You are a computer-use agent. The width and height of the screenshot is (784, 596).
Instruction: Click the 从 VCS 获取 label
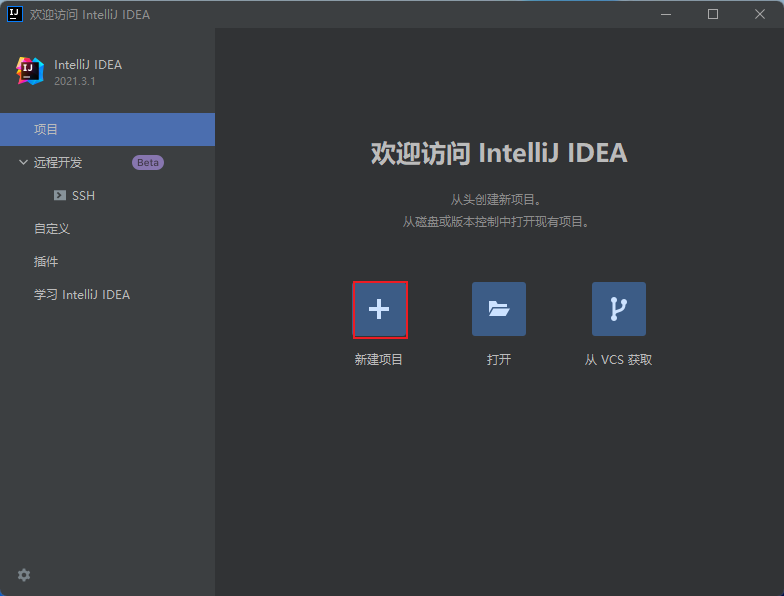click(x=618, y=360)
